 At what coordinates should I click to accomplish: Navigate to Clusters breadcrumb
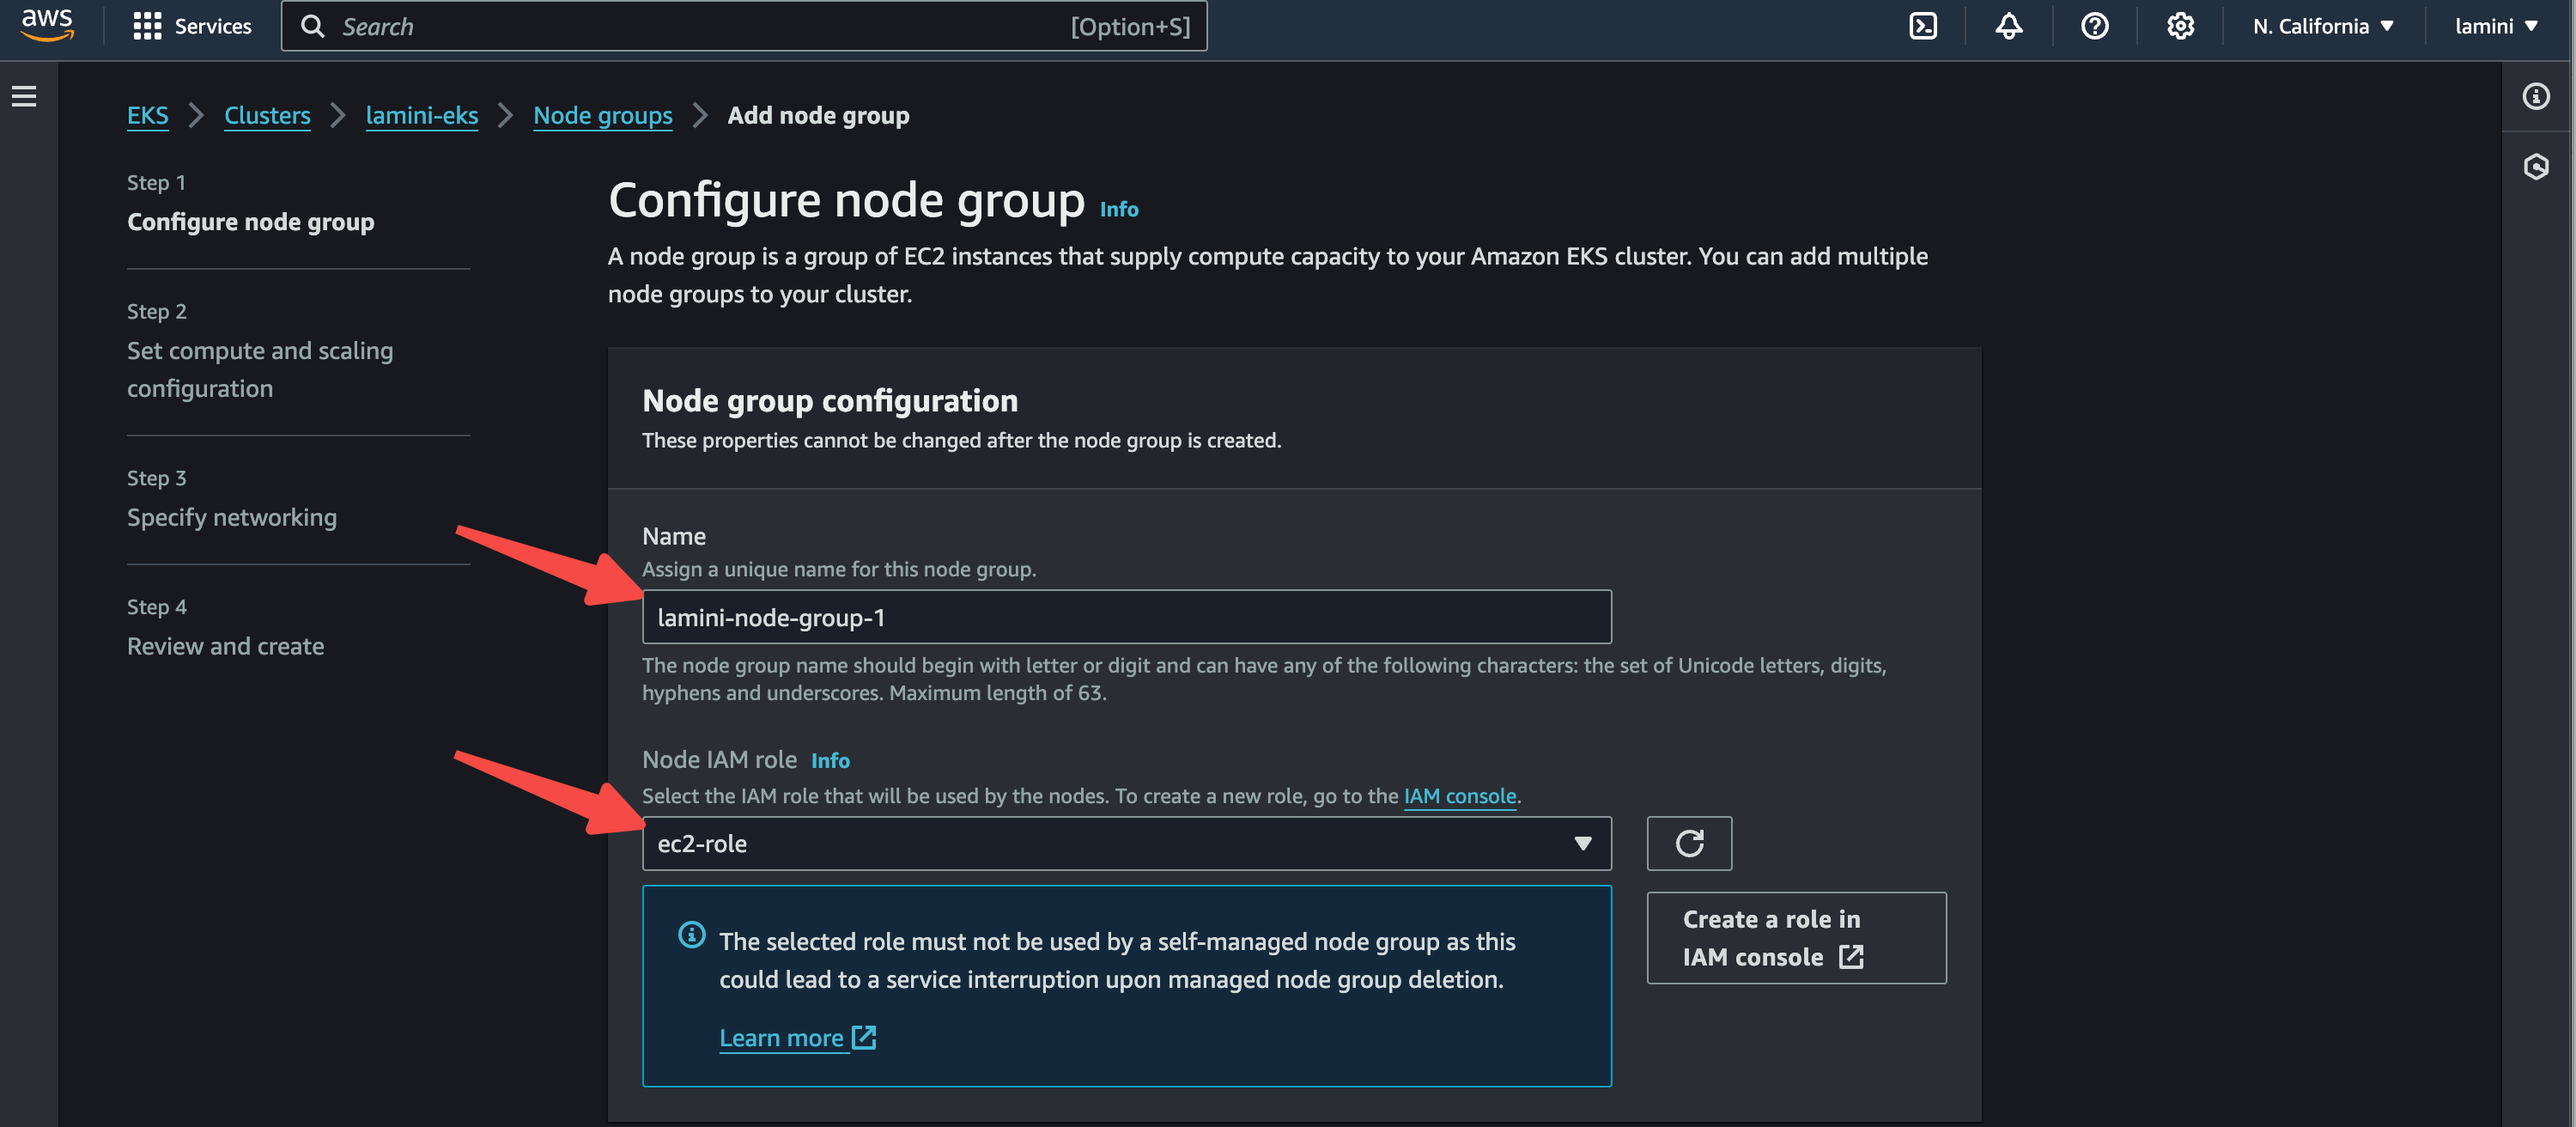[x=267, y=115]
